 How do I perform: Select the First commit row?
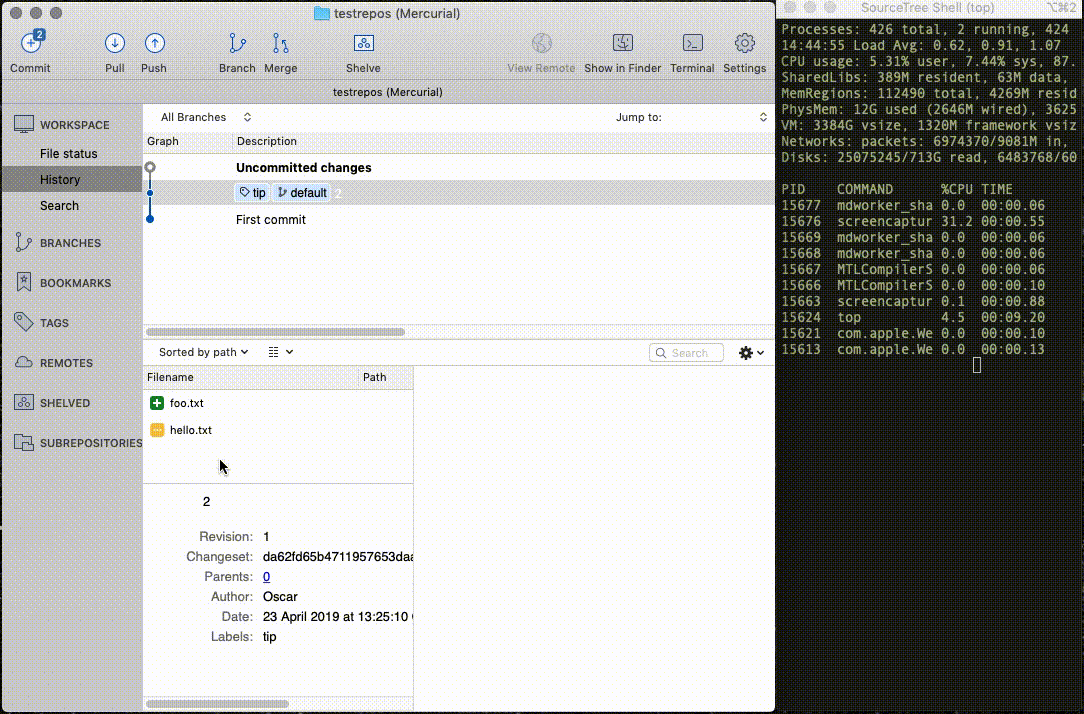click(458, 220)
